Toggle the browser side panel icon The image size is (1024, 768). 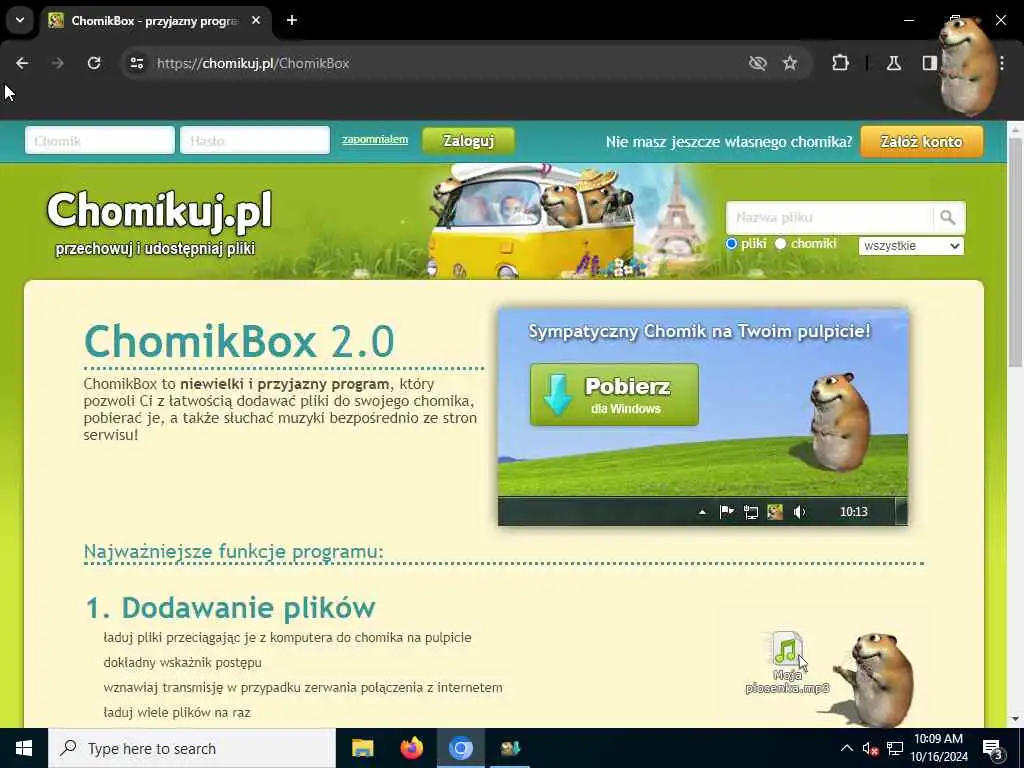[929, 63]
